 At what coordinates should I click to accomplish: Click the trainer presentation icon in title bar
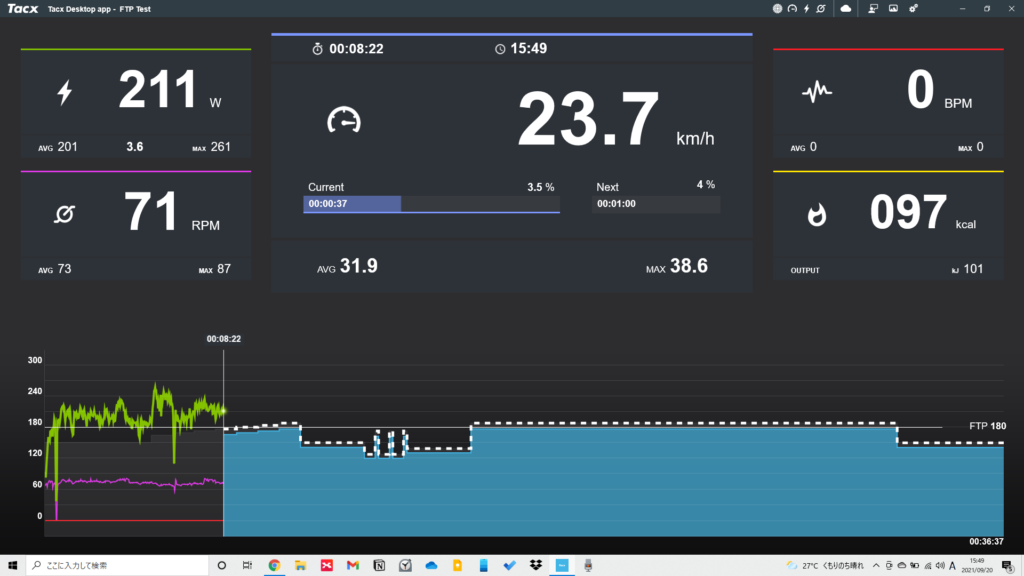(x=872, y=8)
